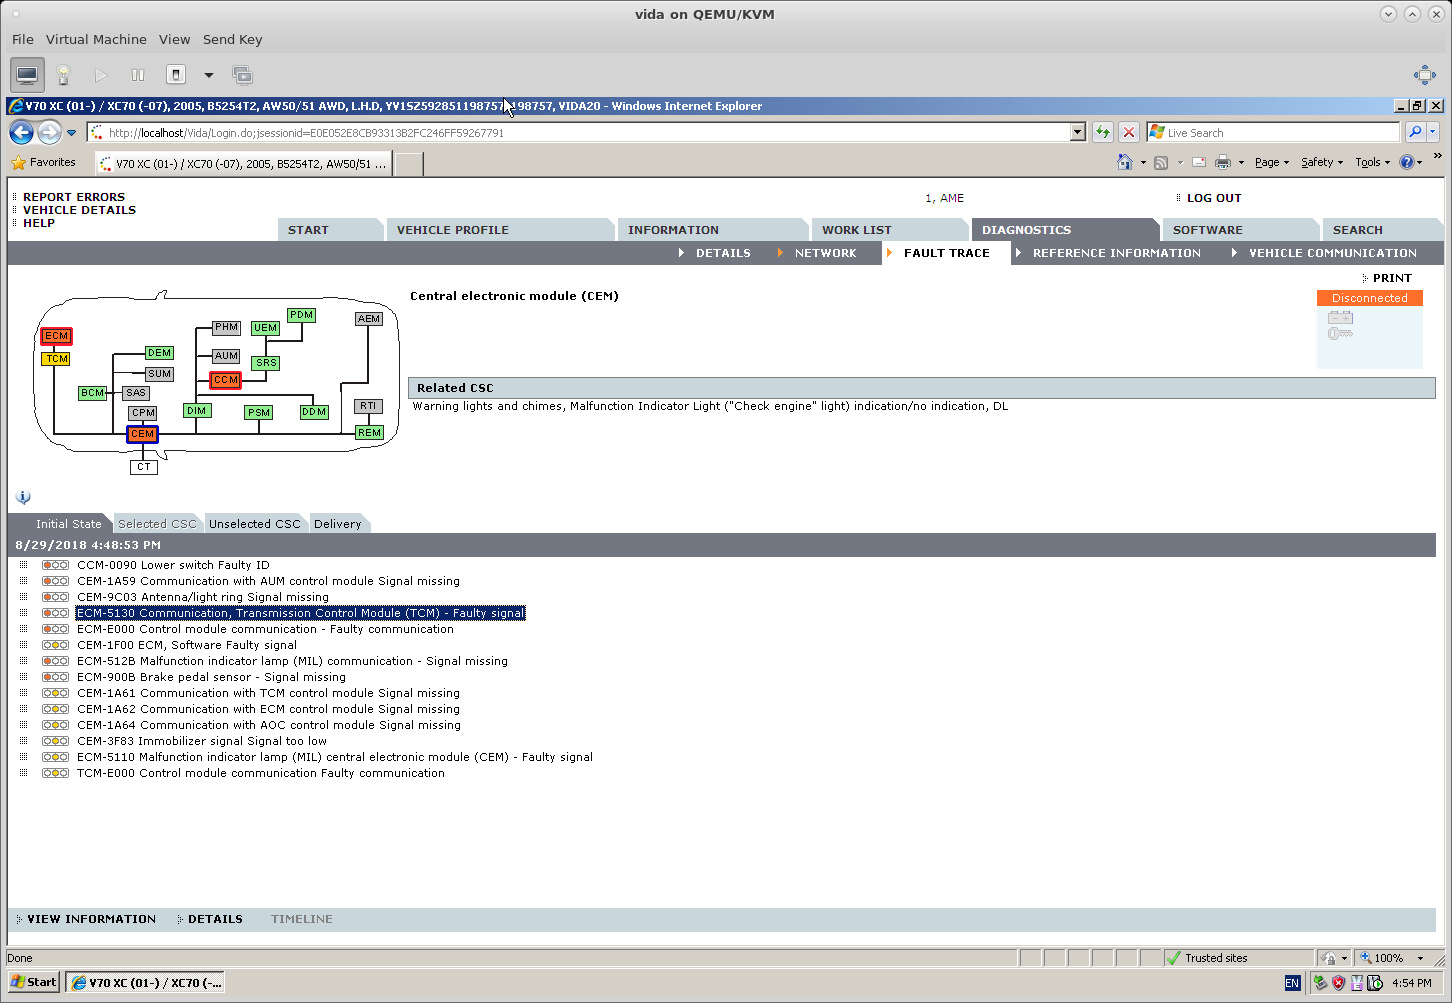Image resolution: width=1452 pixels, height=1003 pixels.
Task: Click the blue information icon below diagram
Action: (x=23, y=497)
